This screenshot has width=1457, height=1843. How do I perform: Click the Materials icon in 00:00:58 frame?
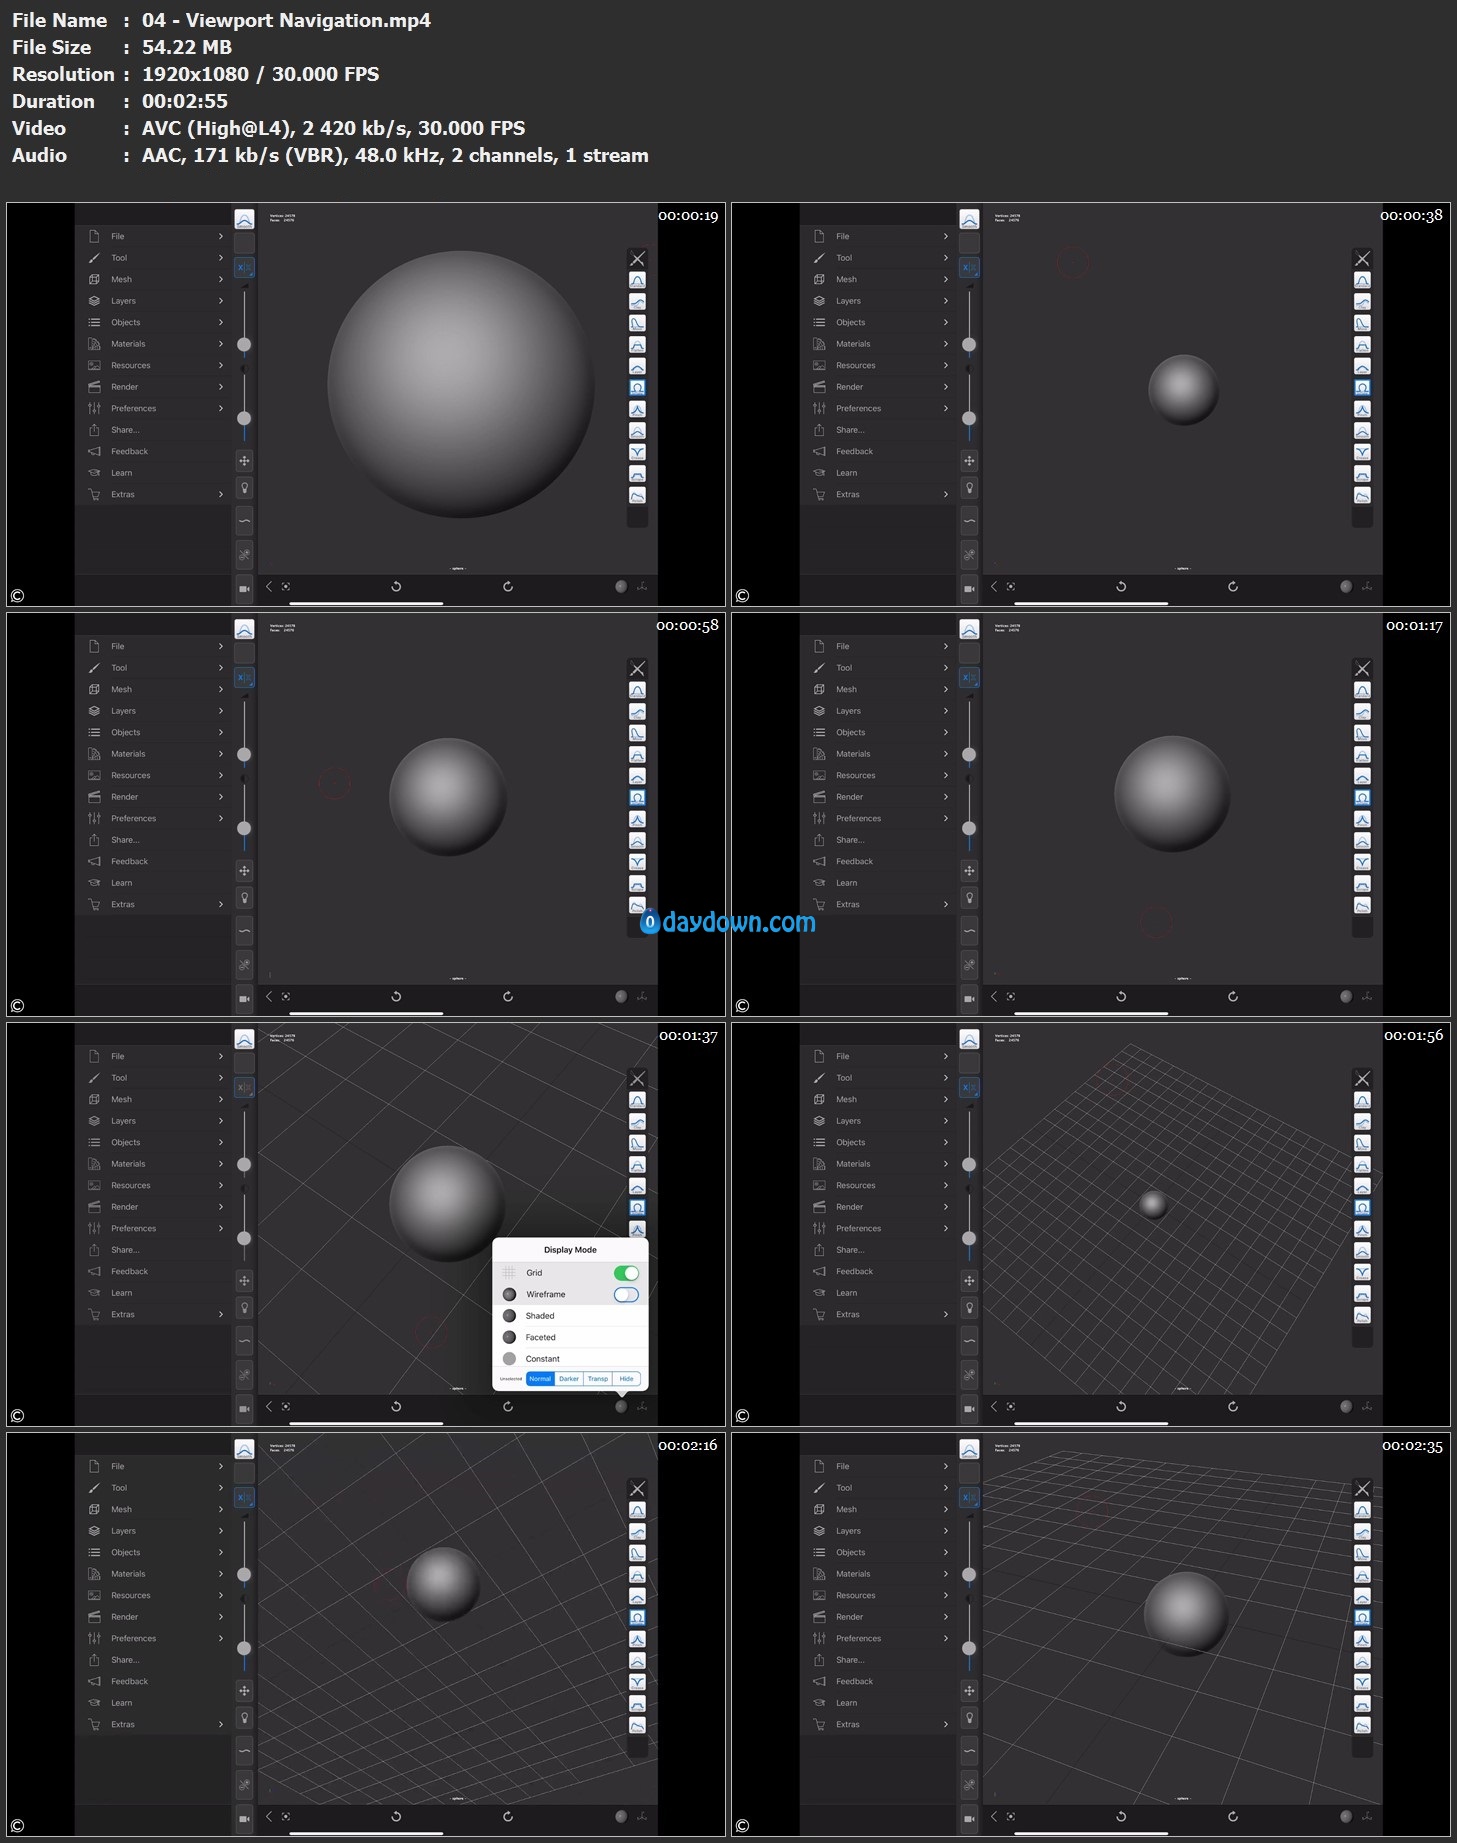pyautogui.click(x=94, y=754)
